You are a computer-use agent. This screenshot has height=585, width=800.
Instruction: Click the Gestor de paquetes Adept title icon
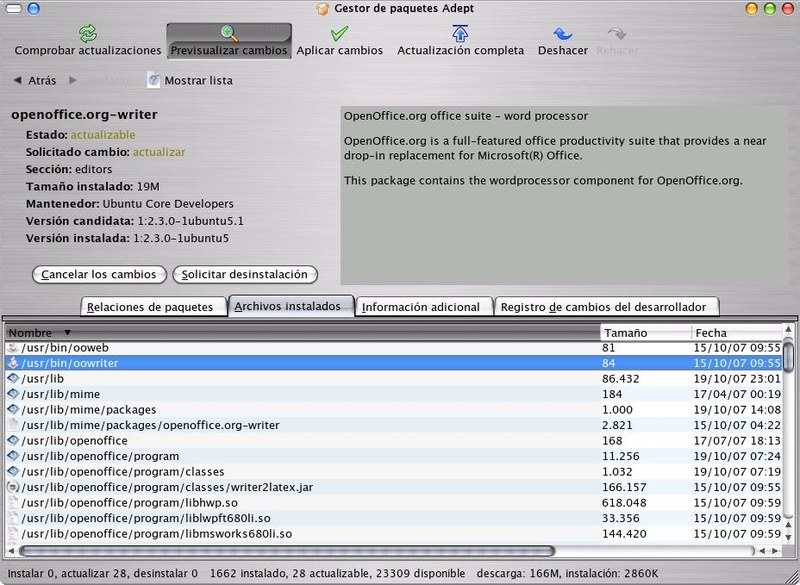point(322,9)
